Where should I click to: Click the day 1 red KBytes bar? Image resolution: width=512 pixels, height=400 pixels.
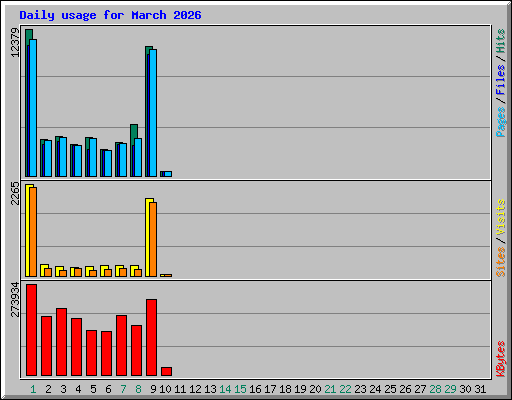[31, 330]
